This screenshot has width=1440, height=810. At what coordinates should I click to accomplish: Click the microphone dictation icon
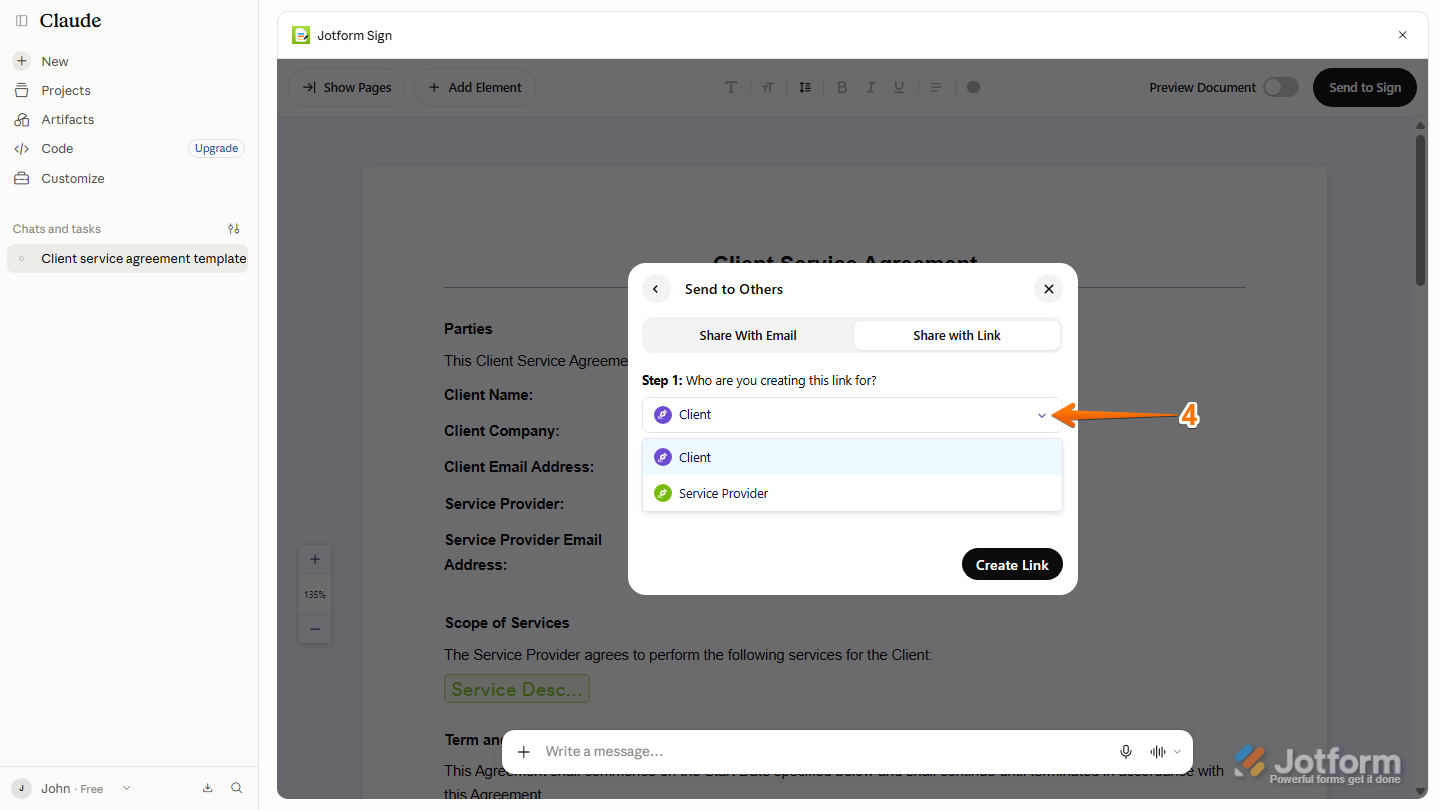pyautogui.click(x=1126, y=752)
